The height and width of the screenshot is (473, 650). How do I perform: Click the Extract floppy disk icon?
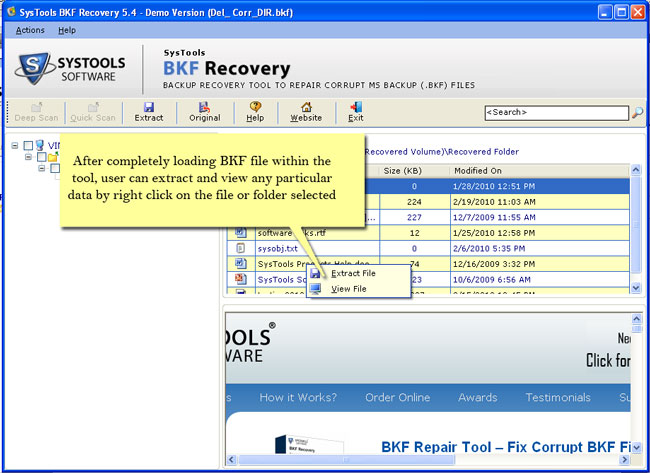(149, 107)
